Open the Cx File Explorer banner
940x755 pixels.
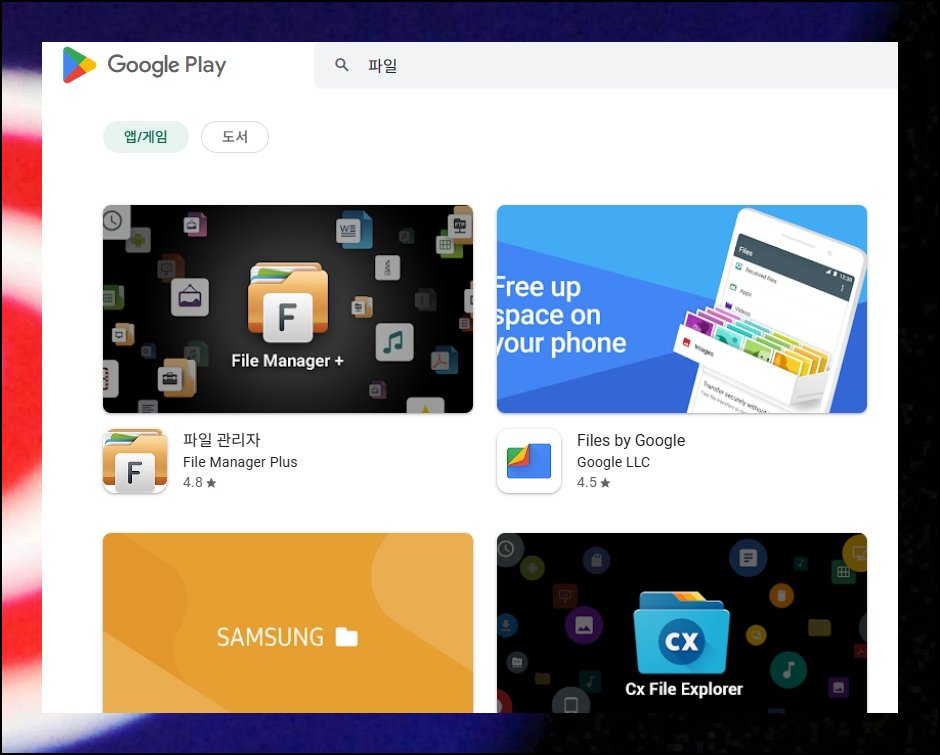(x=682, y=622)
